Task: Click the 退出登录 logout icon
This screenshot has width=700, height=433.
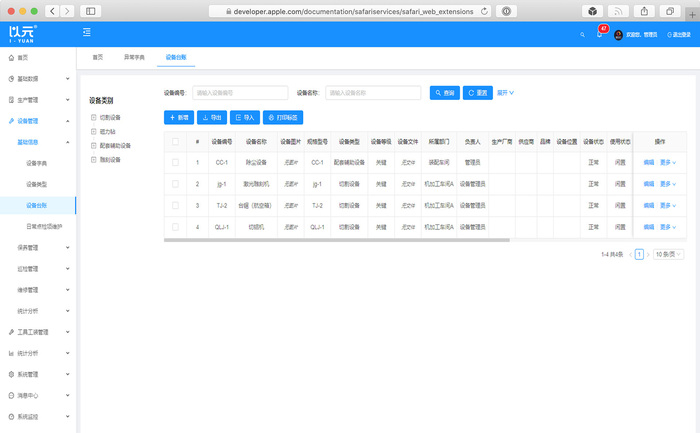Action: (668, 34)
